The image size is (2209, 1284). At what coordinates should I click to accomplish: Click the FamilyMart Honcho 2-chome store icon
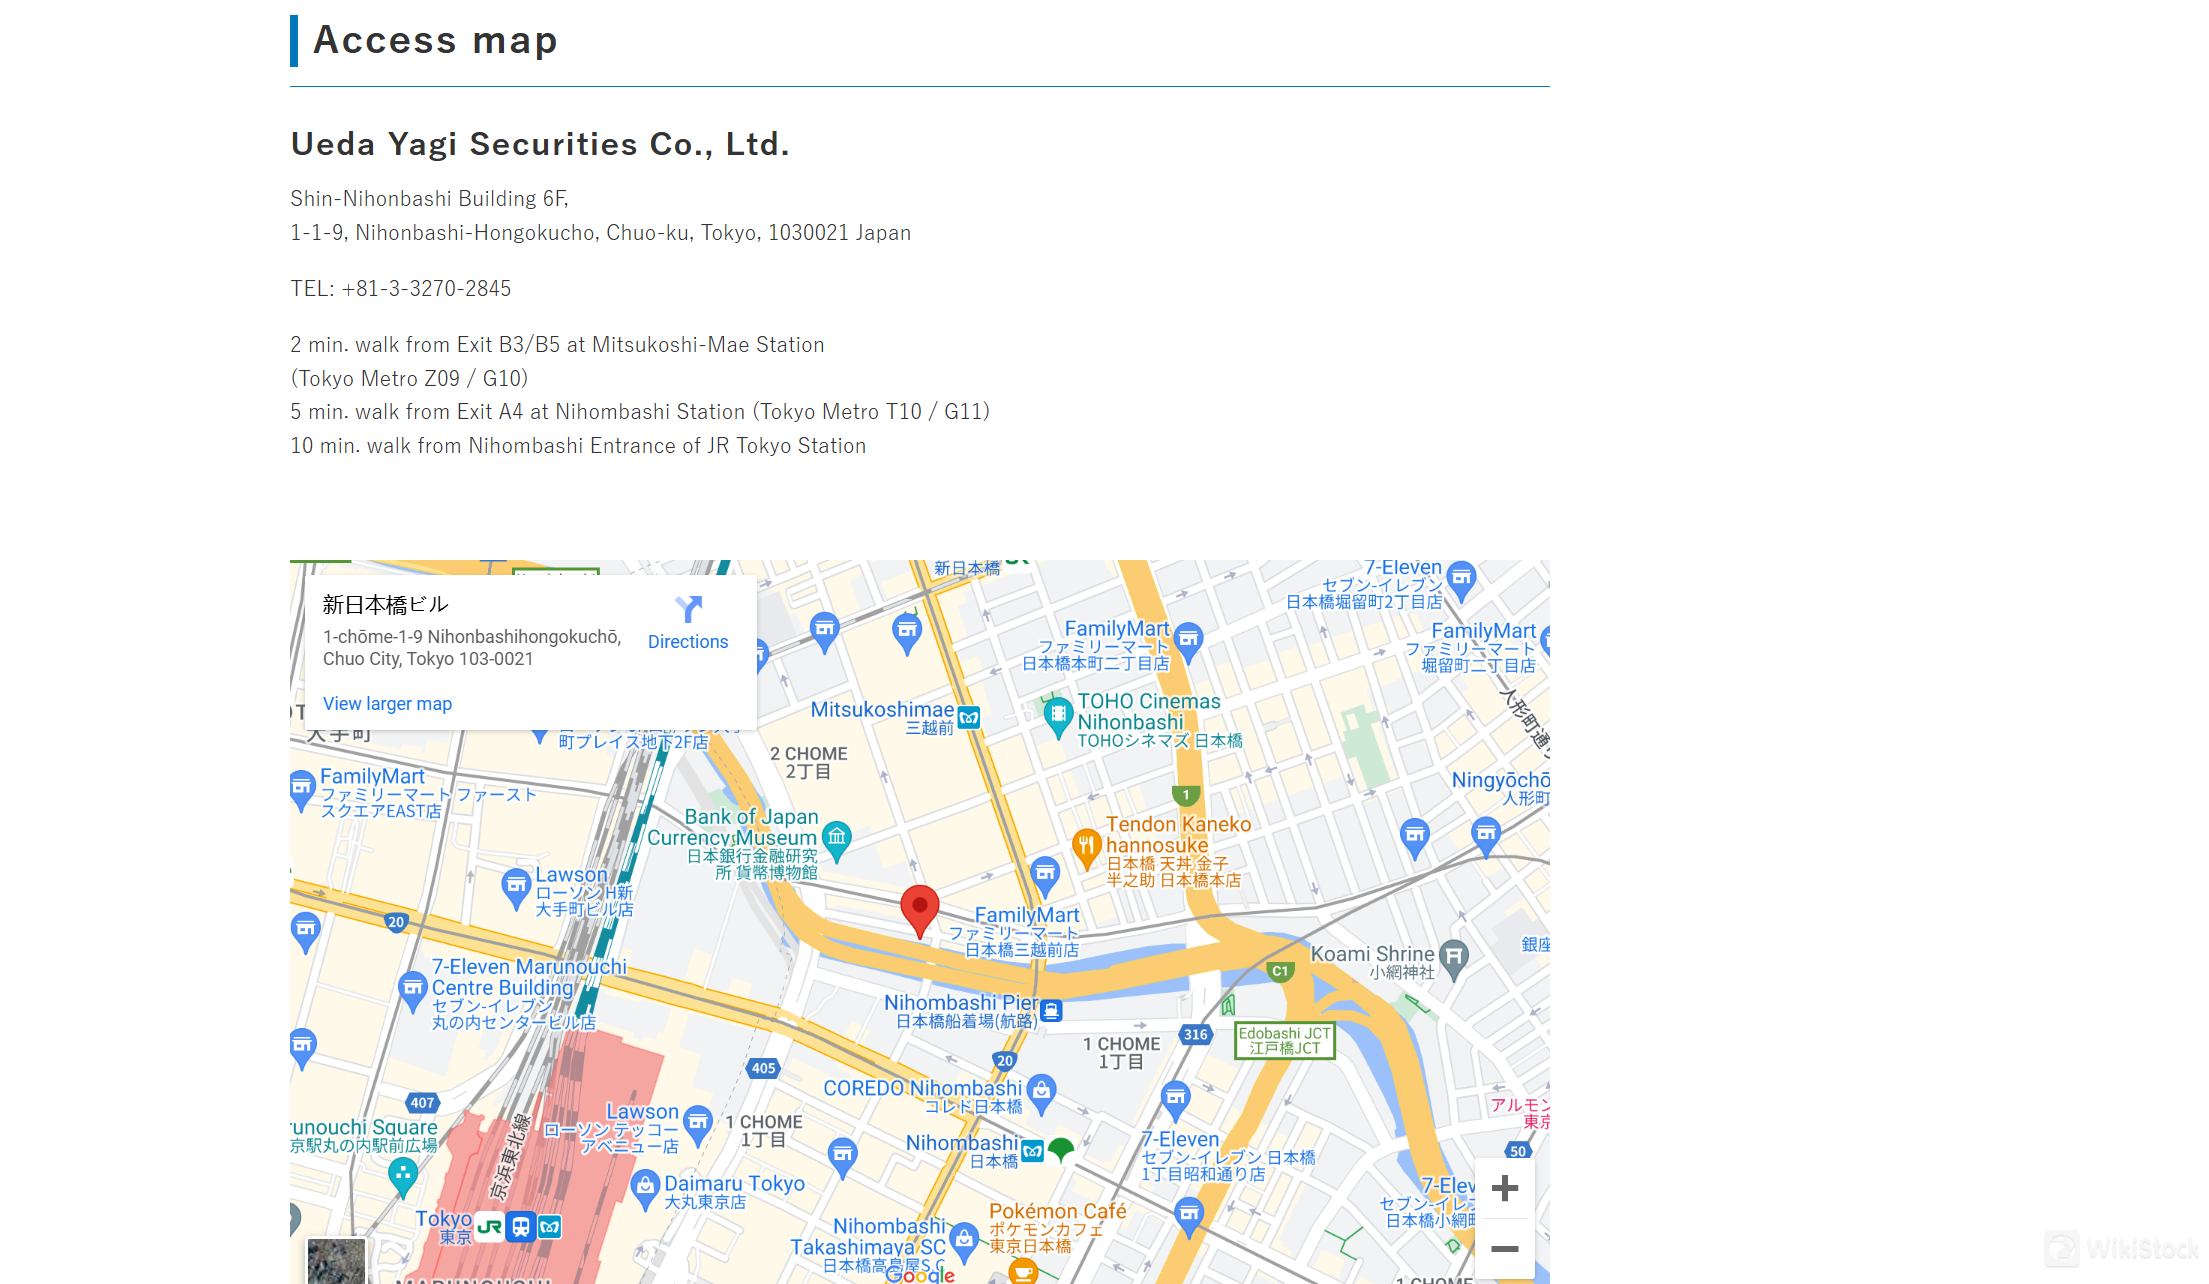[x=1188, y=642]
